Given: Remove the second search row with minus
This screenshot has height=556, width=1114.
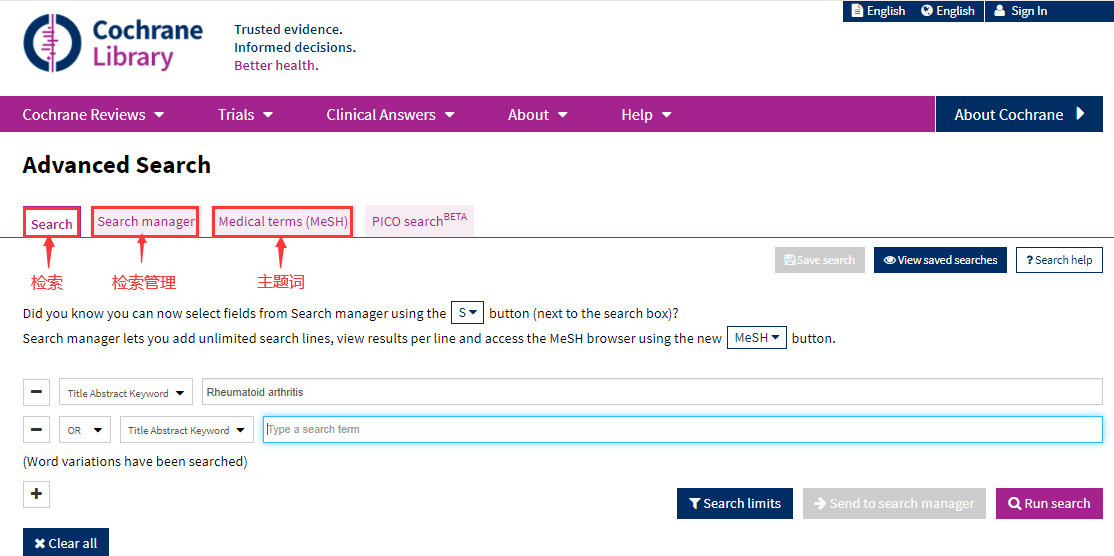Looking at the screenshot, I should (x=36, y=430).
